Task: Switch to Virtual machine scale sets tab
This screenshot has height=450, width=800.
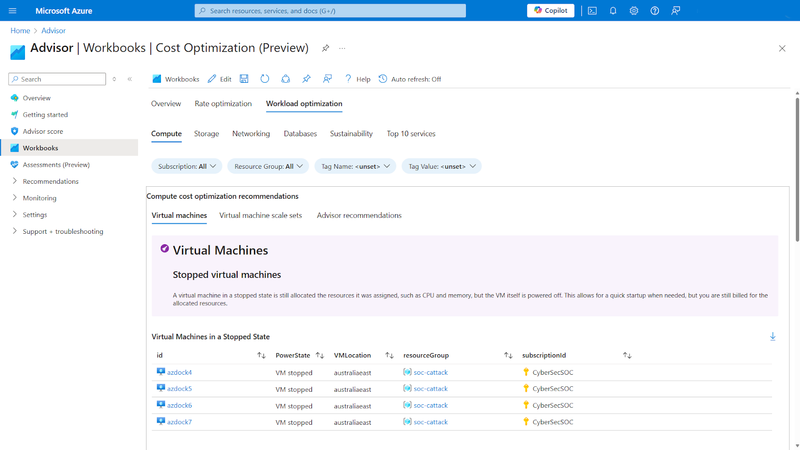Action: click(x=260, y=215)
